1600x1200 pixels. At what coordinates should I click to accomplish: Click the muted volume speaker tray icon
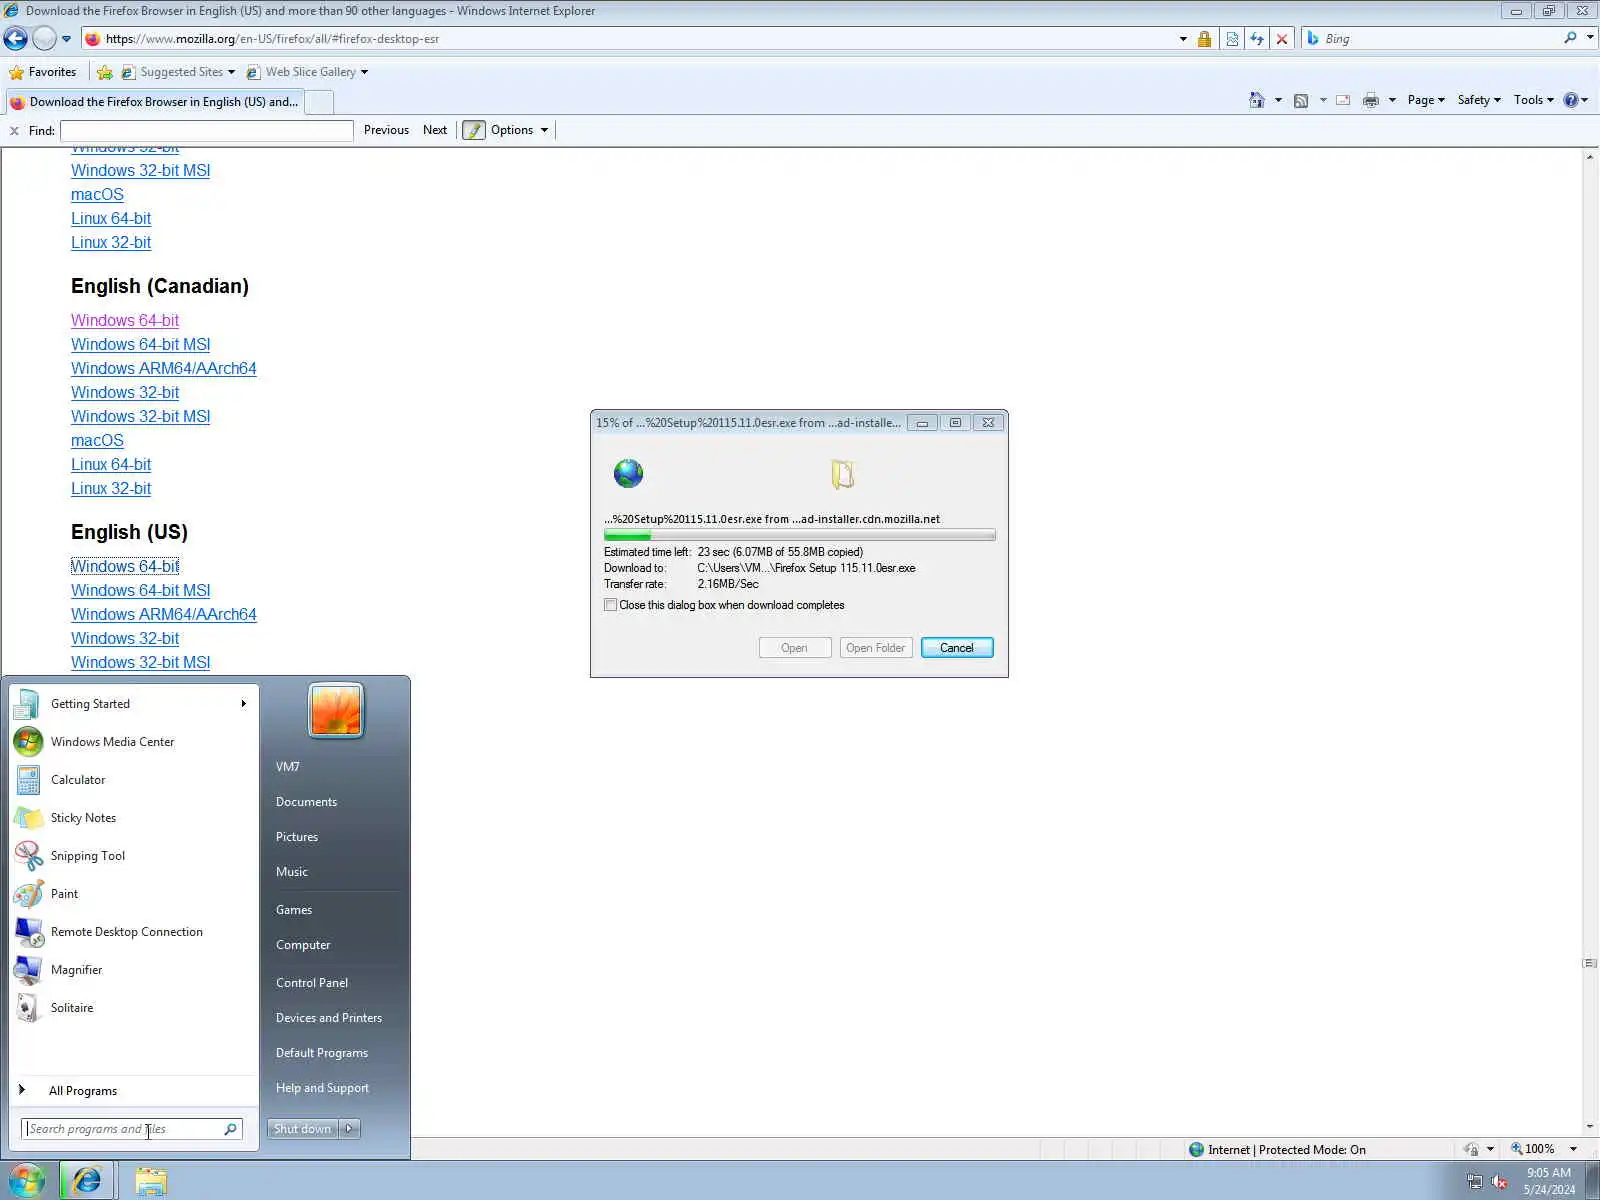coord(1499,1182)
